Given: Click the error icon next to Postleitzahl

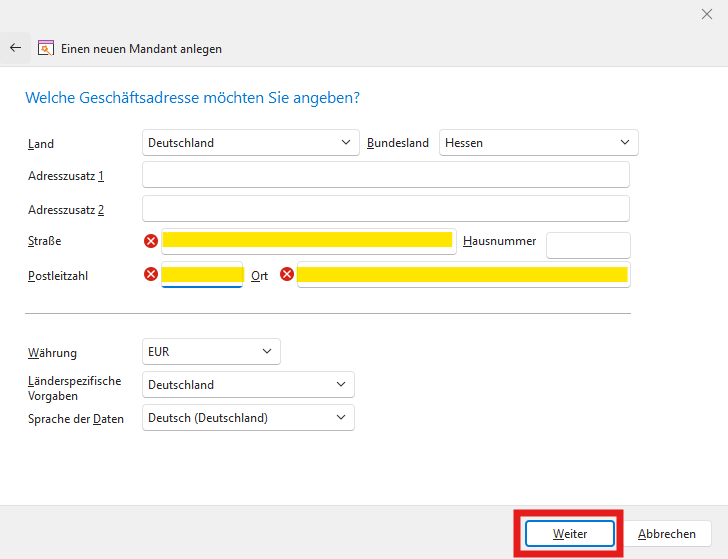Looking at the screenshot, I should point(151,274).
